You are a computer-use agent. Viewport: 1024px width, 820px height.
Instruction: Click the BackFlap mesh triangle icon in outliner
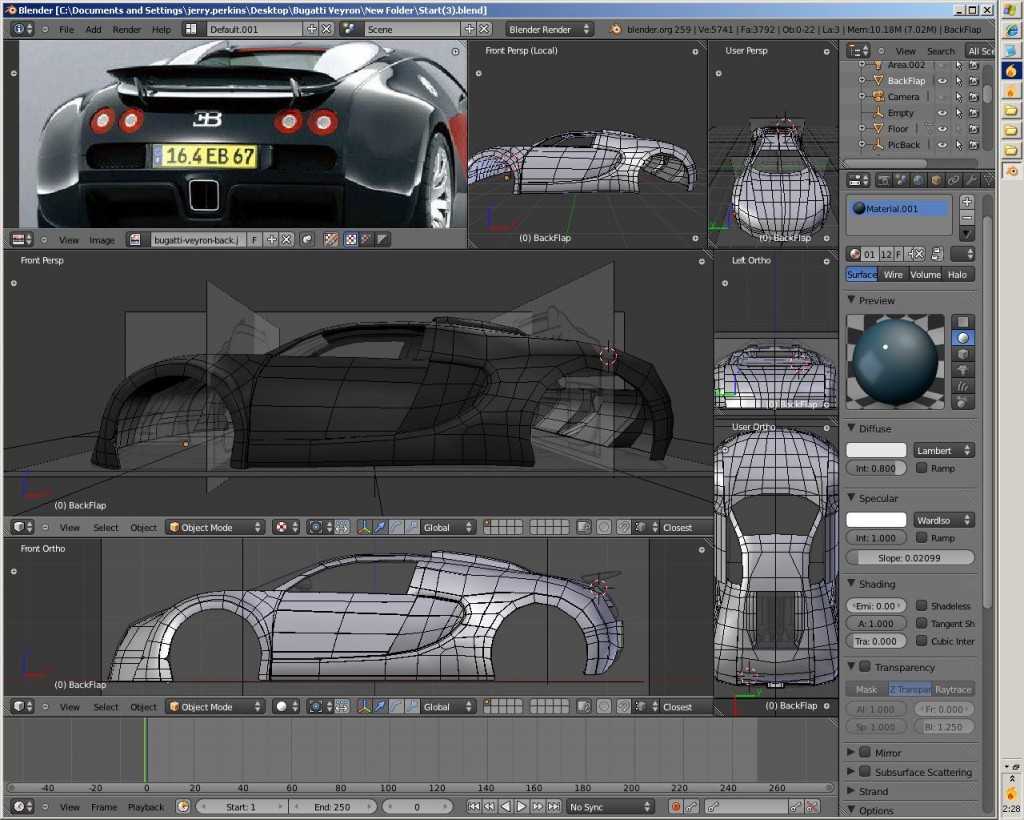click(879, 80)
